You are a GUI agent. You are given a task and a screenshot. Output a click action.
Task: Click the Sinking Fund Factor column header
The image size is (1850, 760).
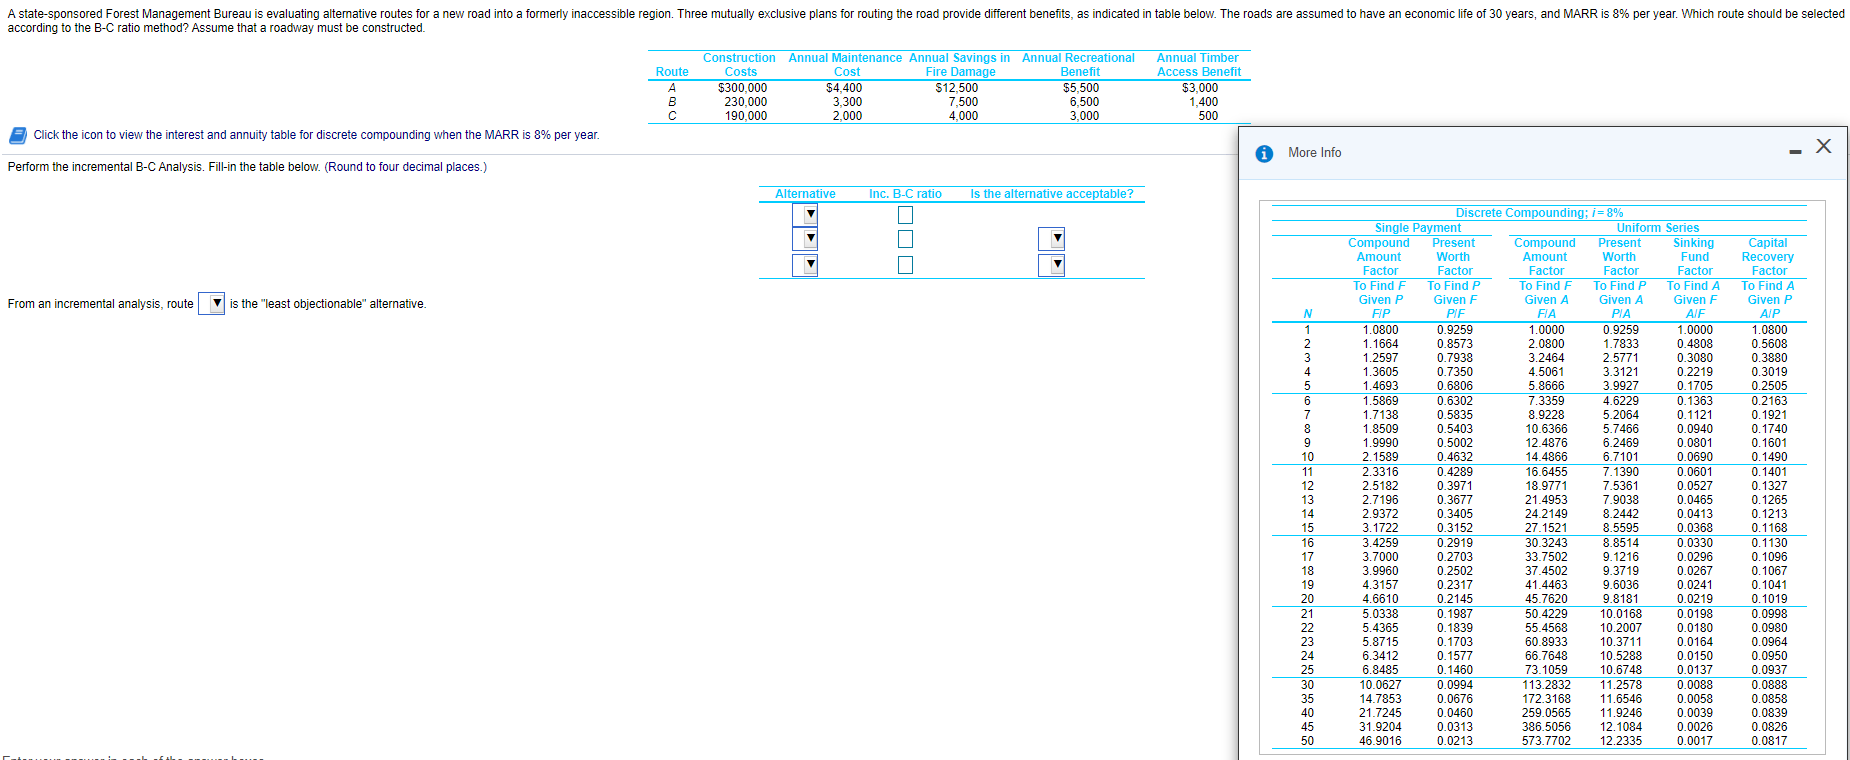pos(1694,257)
